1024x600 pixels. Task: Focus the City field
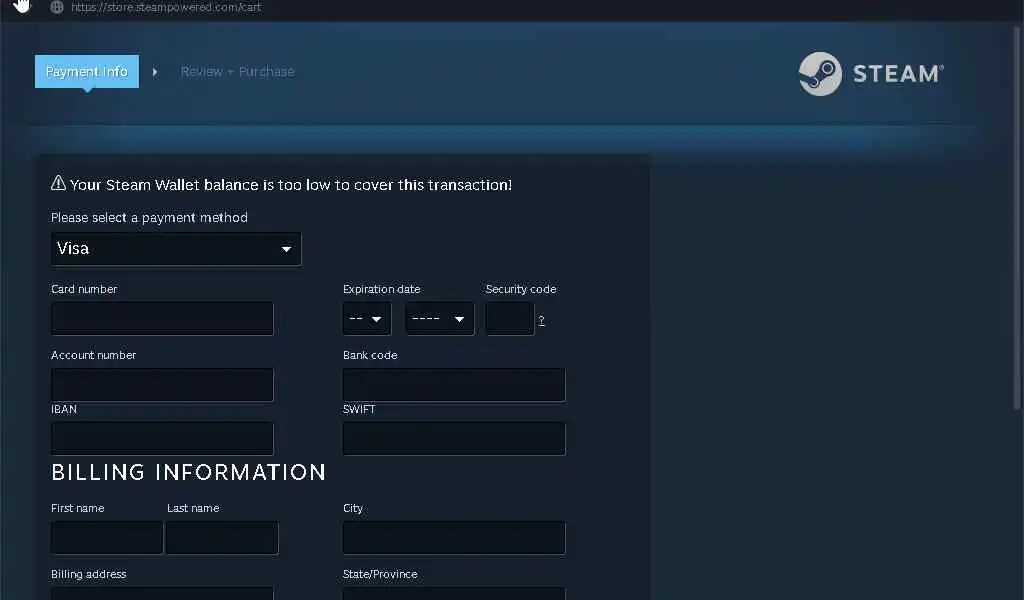pos(454,537)
